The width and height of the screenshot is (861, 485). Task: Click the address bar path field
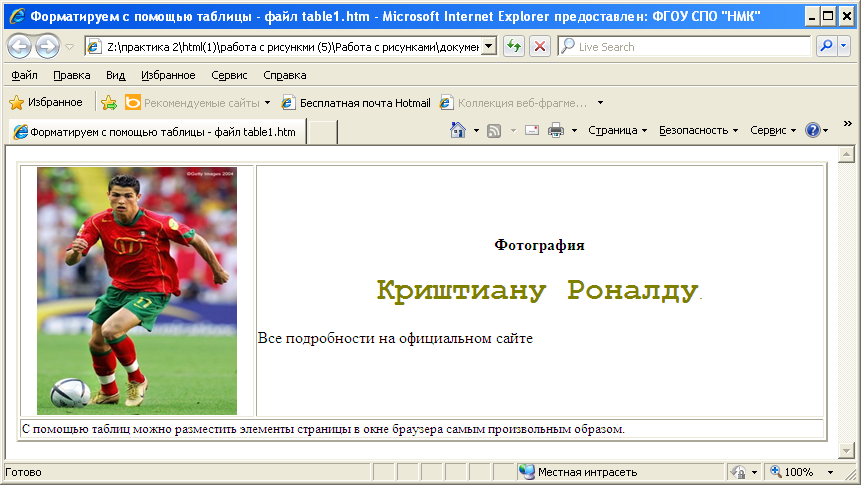point(283,47)
